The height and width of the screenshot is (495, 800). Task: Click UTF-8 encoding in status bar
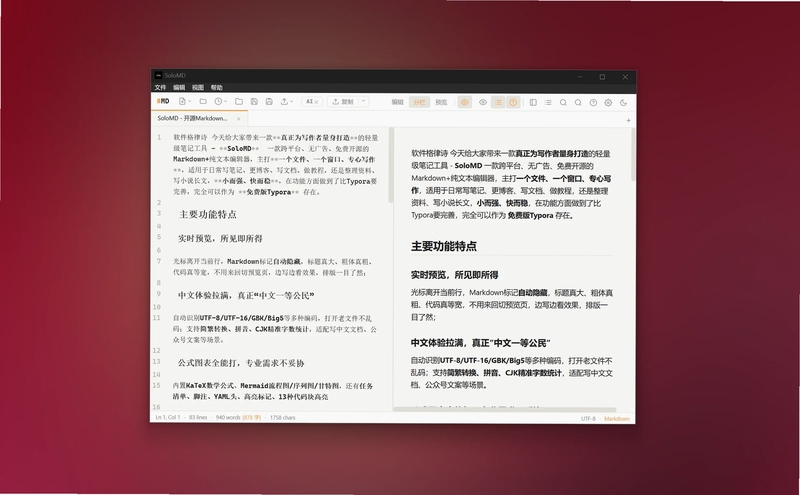[588, 418]
